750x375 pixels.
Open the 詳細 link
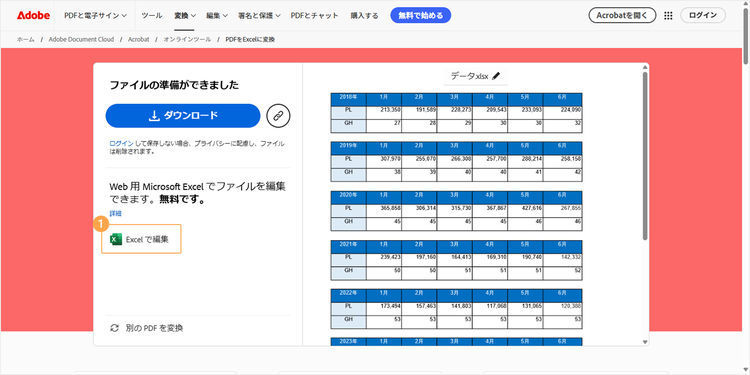pyautogui.click(x=115, y=213)
